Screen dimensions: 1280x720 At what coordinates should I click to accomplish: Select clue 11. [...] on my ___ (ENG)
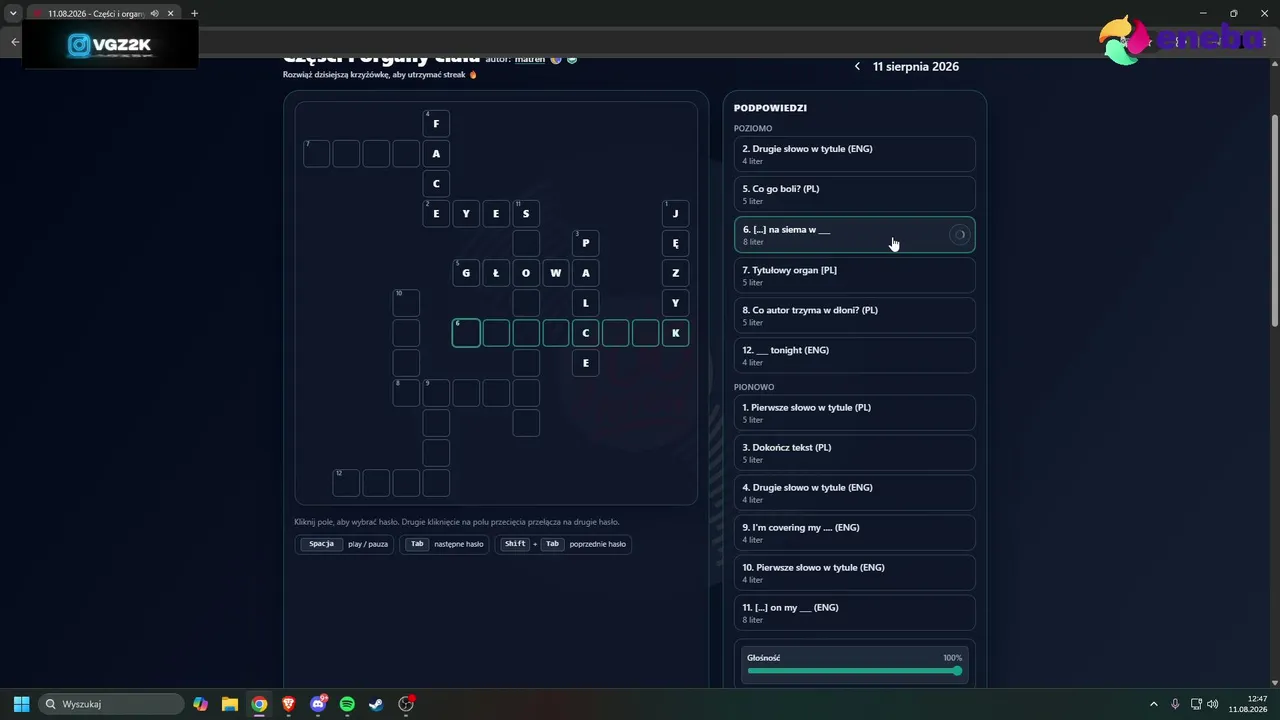855,613
